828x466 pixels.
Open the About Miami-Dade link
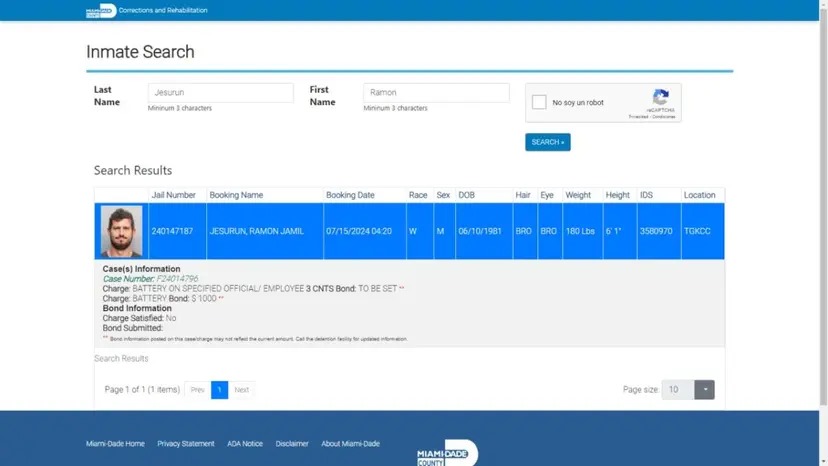pos(350,444)
